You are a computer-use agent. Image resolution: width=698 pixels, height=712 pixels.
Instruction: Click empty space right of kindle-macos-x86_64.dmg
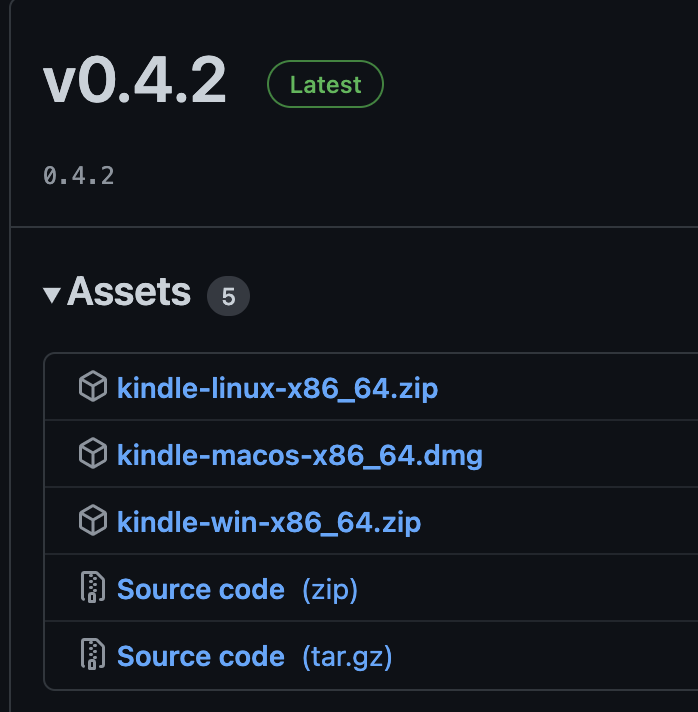[x=590, y=456]
